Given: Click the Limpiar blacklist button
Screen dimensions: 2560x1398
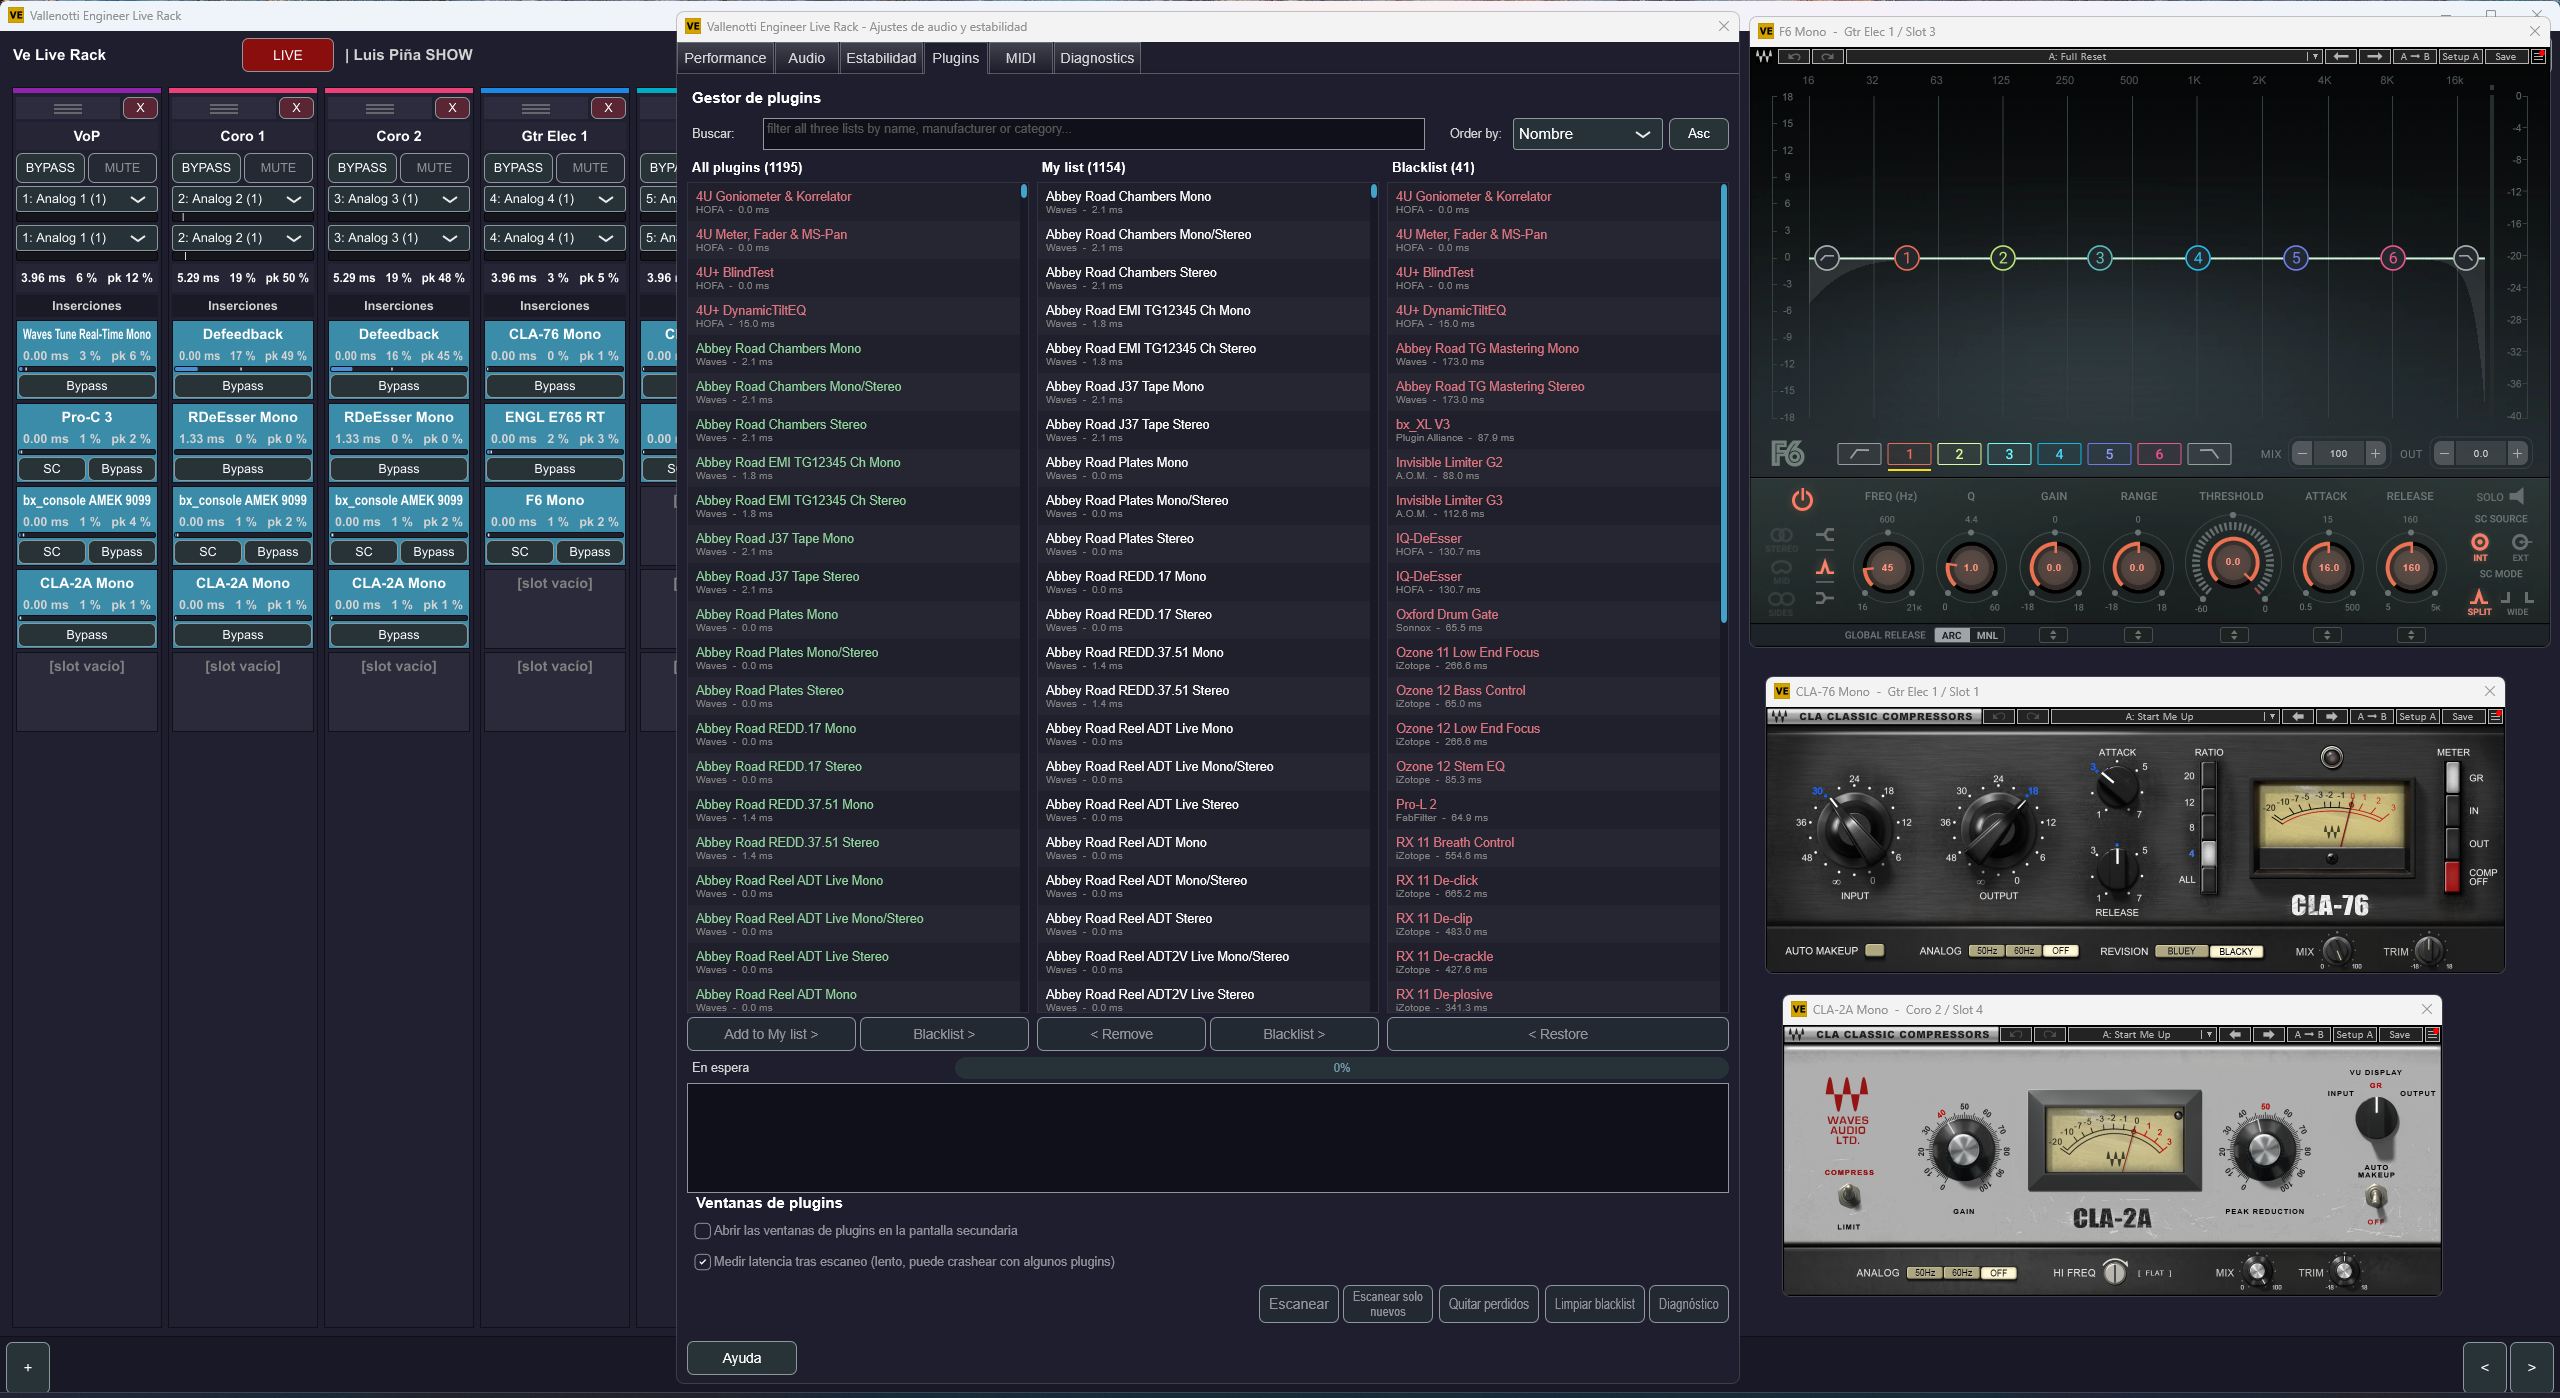Looking at the screenshot, I should 1594,1304.
